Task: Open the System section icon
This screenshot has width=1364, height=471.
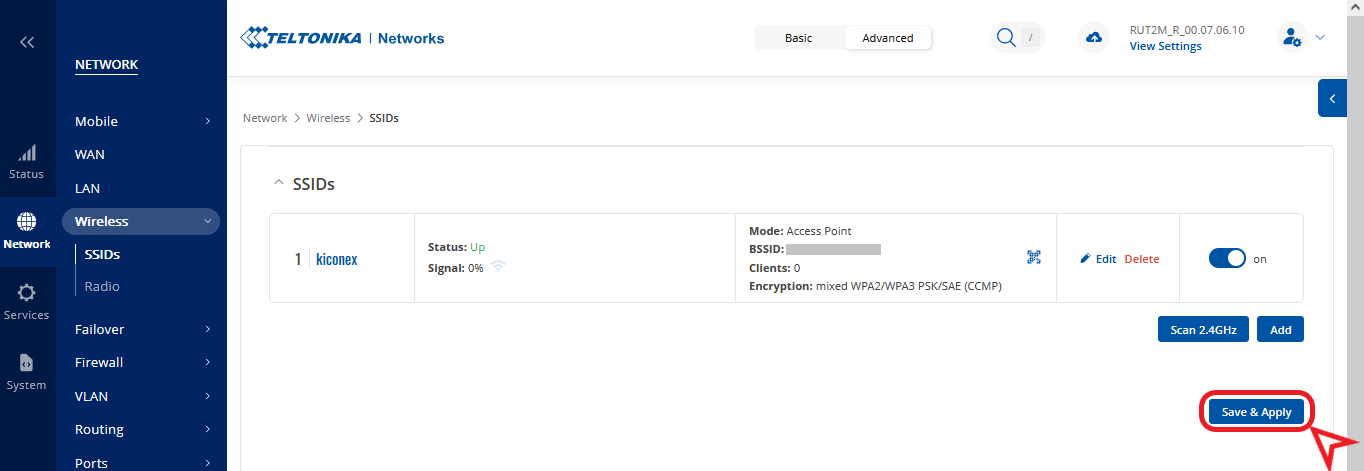Action: pyautogui.click(x=27, y=371)
